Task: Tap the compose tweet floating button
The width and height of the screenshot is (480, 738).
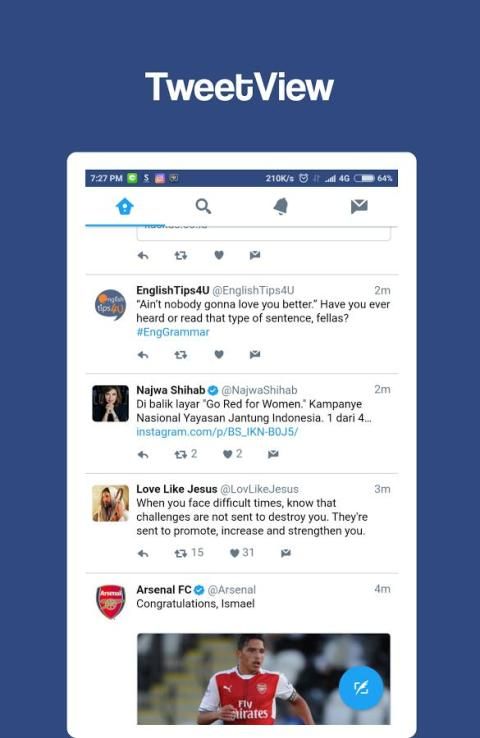Action: point(361,688)
